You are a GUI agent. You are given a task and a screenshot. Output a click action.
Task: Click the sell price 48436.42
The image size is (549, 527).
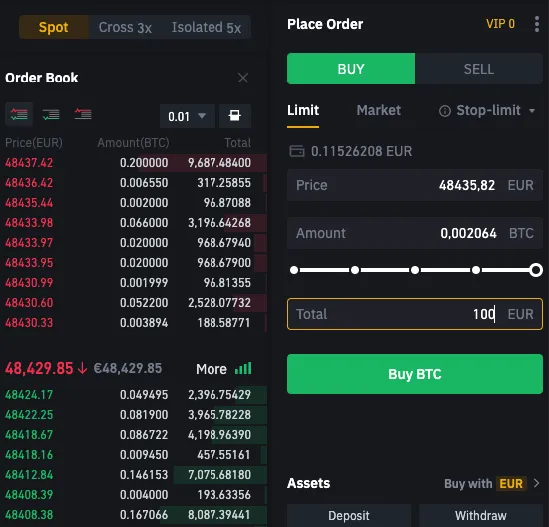click(29, 183)
